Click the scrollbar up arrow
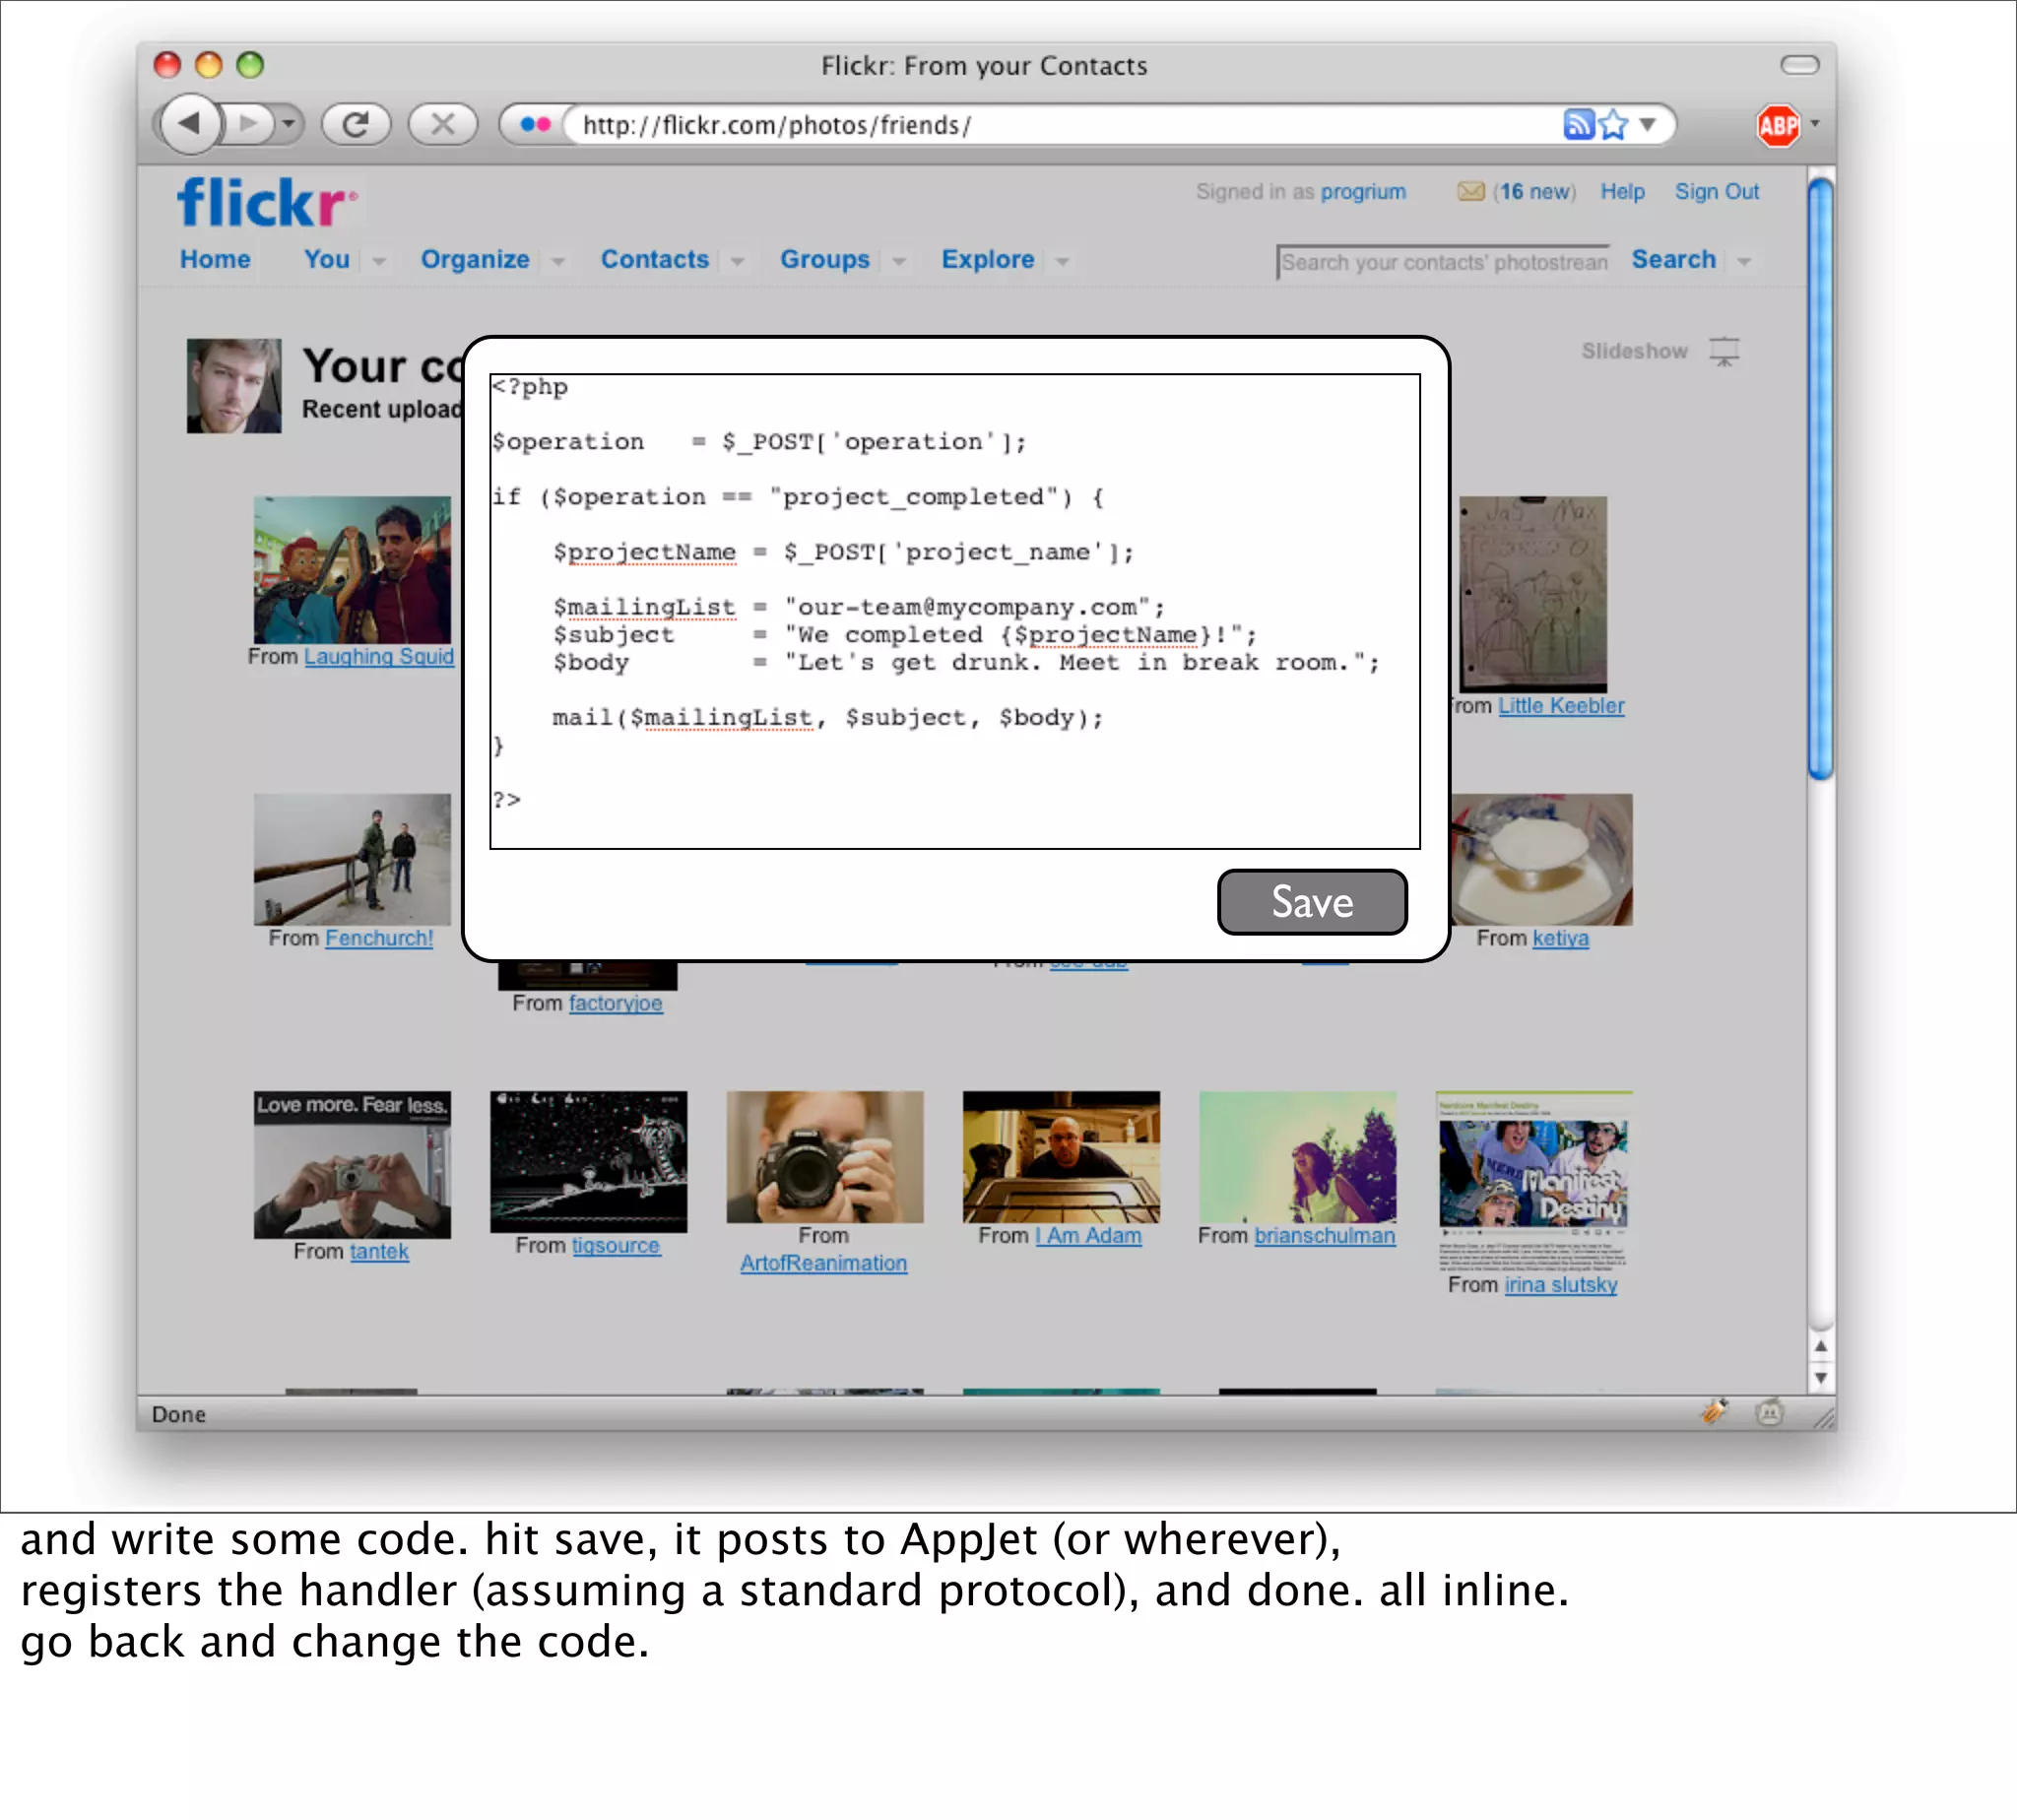 [x=1820, y=1347]
